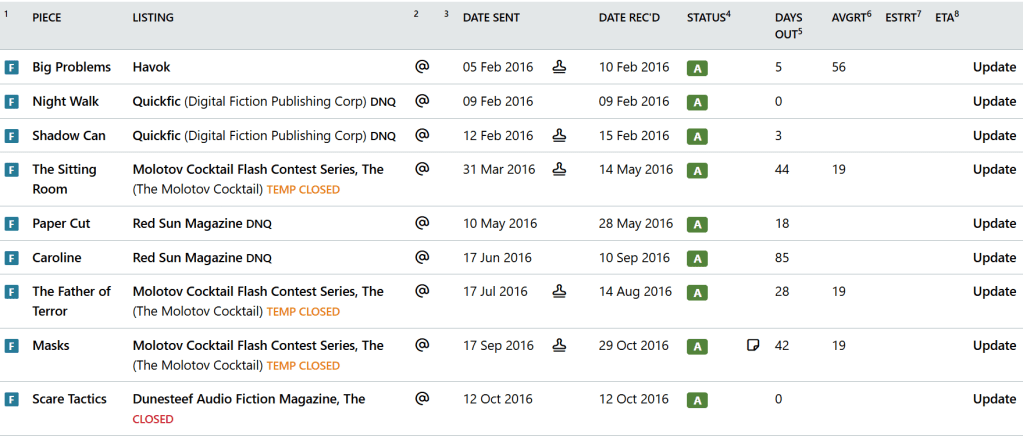This screenshot has height=436, width=1023.
Task: Click the stamp icon next to 17 Jul 2016
Action: coord(560,291)
